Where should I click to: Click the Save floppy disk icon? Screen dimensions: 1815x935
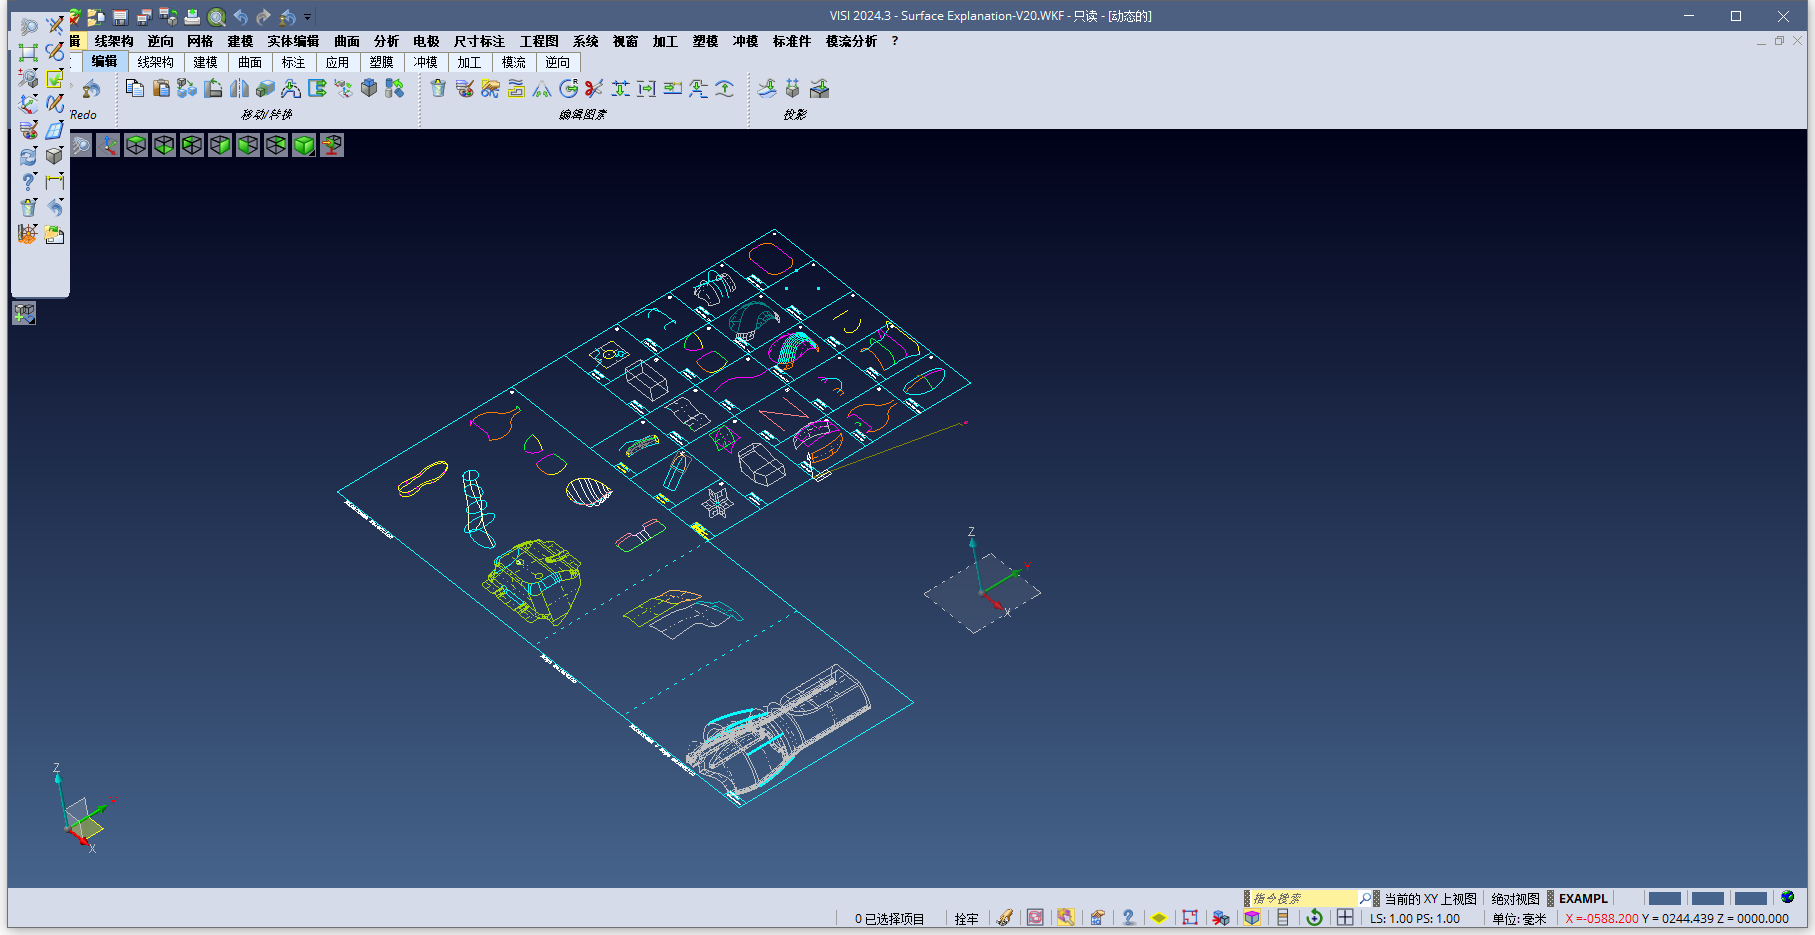120,17
